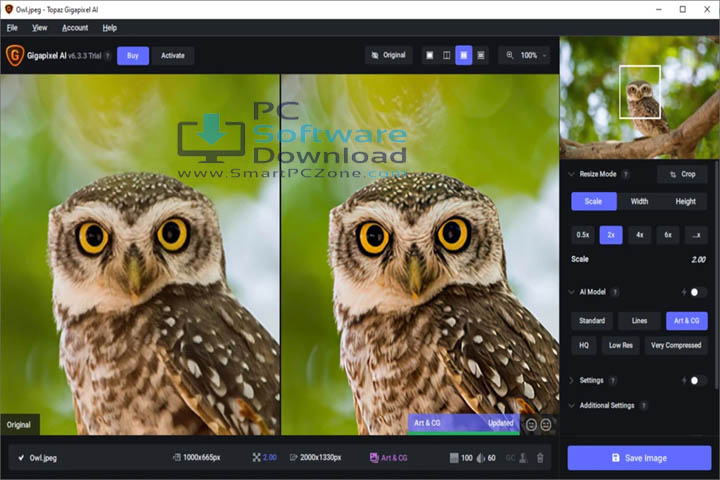Click the trash icon for Owl.jpeg

(x=540, y=457)
